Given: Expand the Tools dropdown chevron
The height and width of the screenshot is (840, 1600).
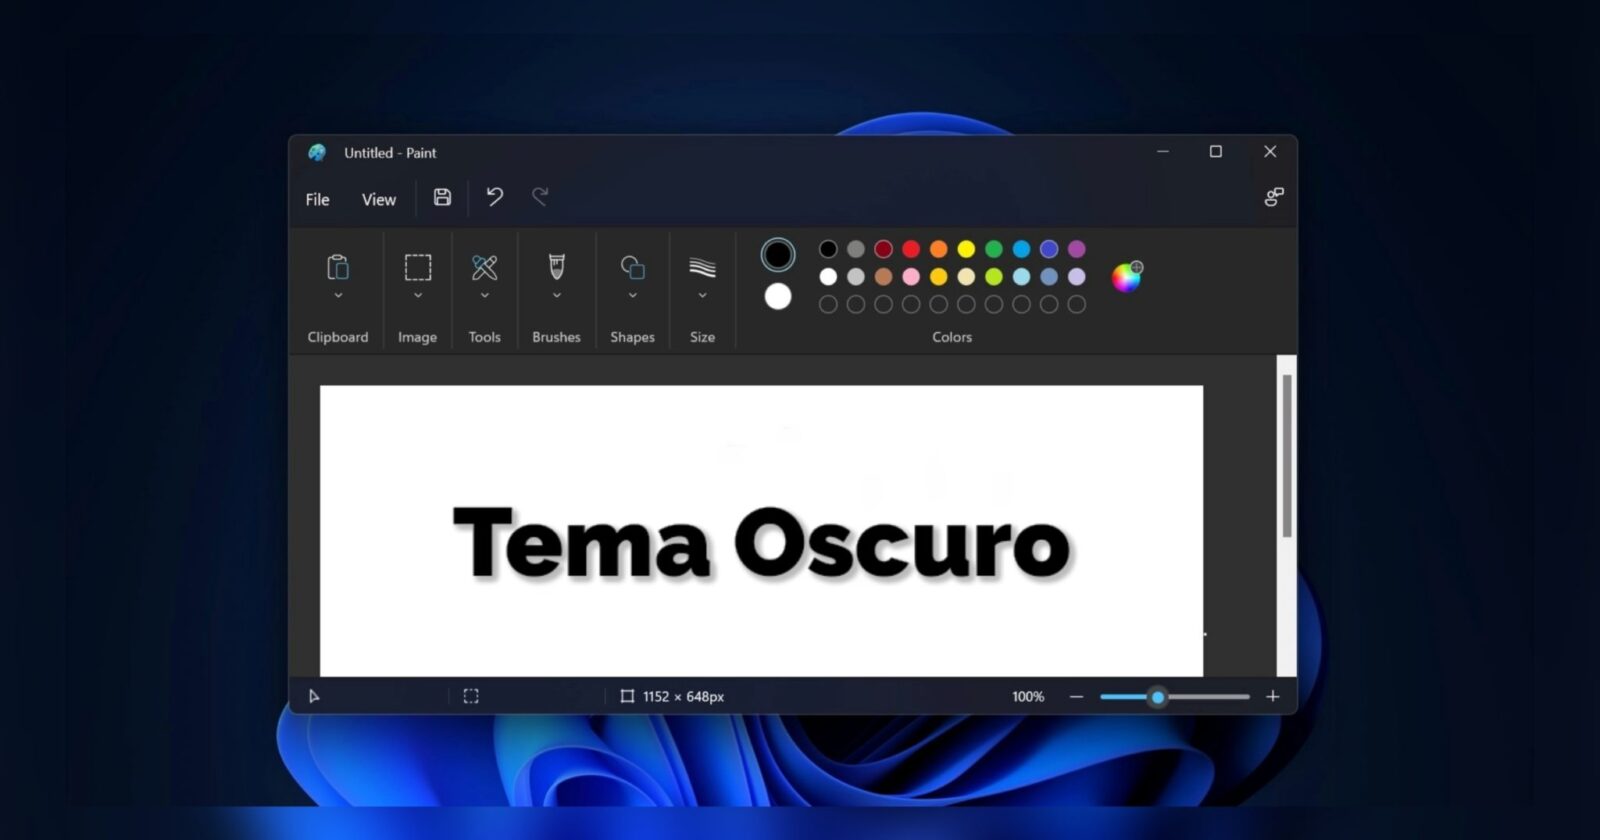Looking at the screenshot, I should (x=485, y=295).
